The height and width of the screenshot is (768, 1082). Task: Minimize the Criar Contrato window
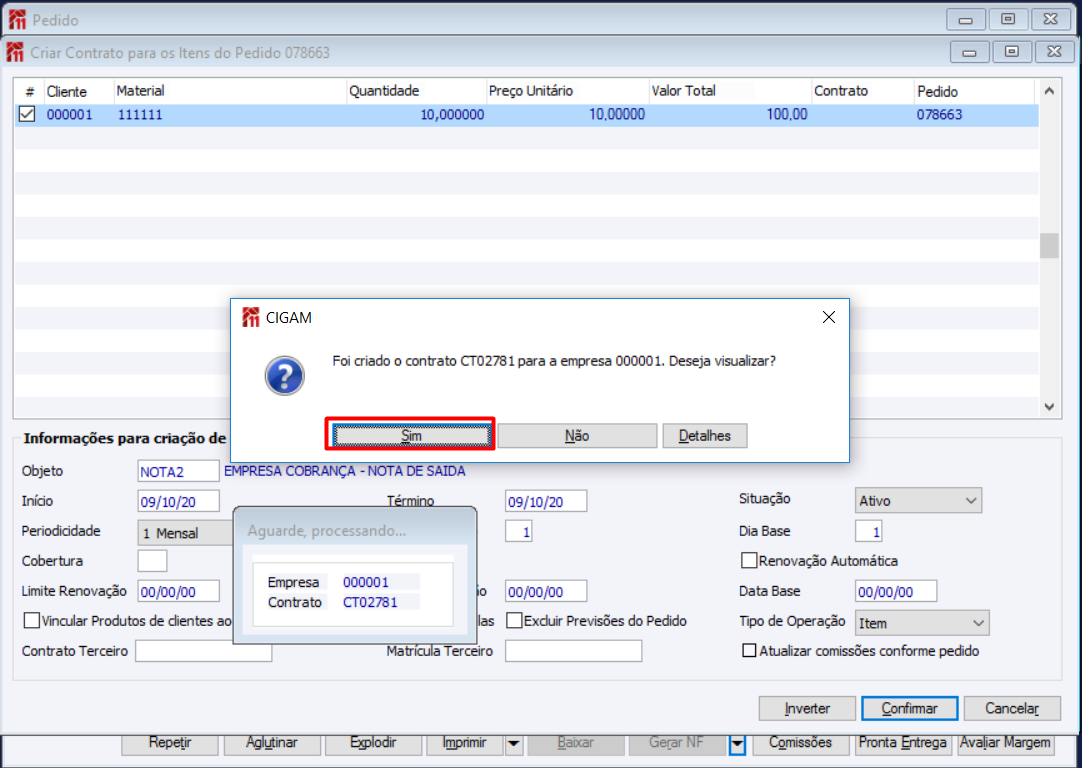tap(970, 52)
